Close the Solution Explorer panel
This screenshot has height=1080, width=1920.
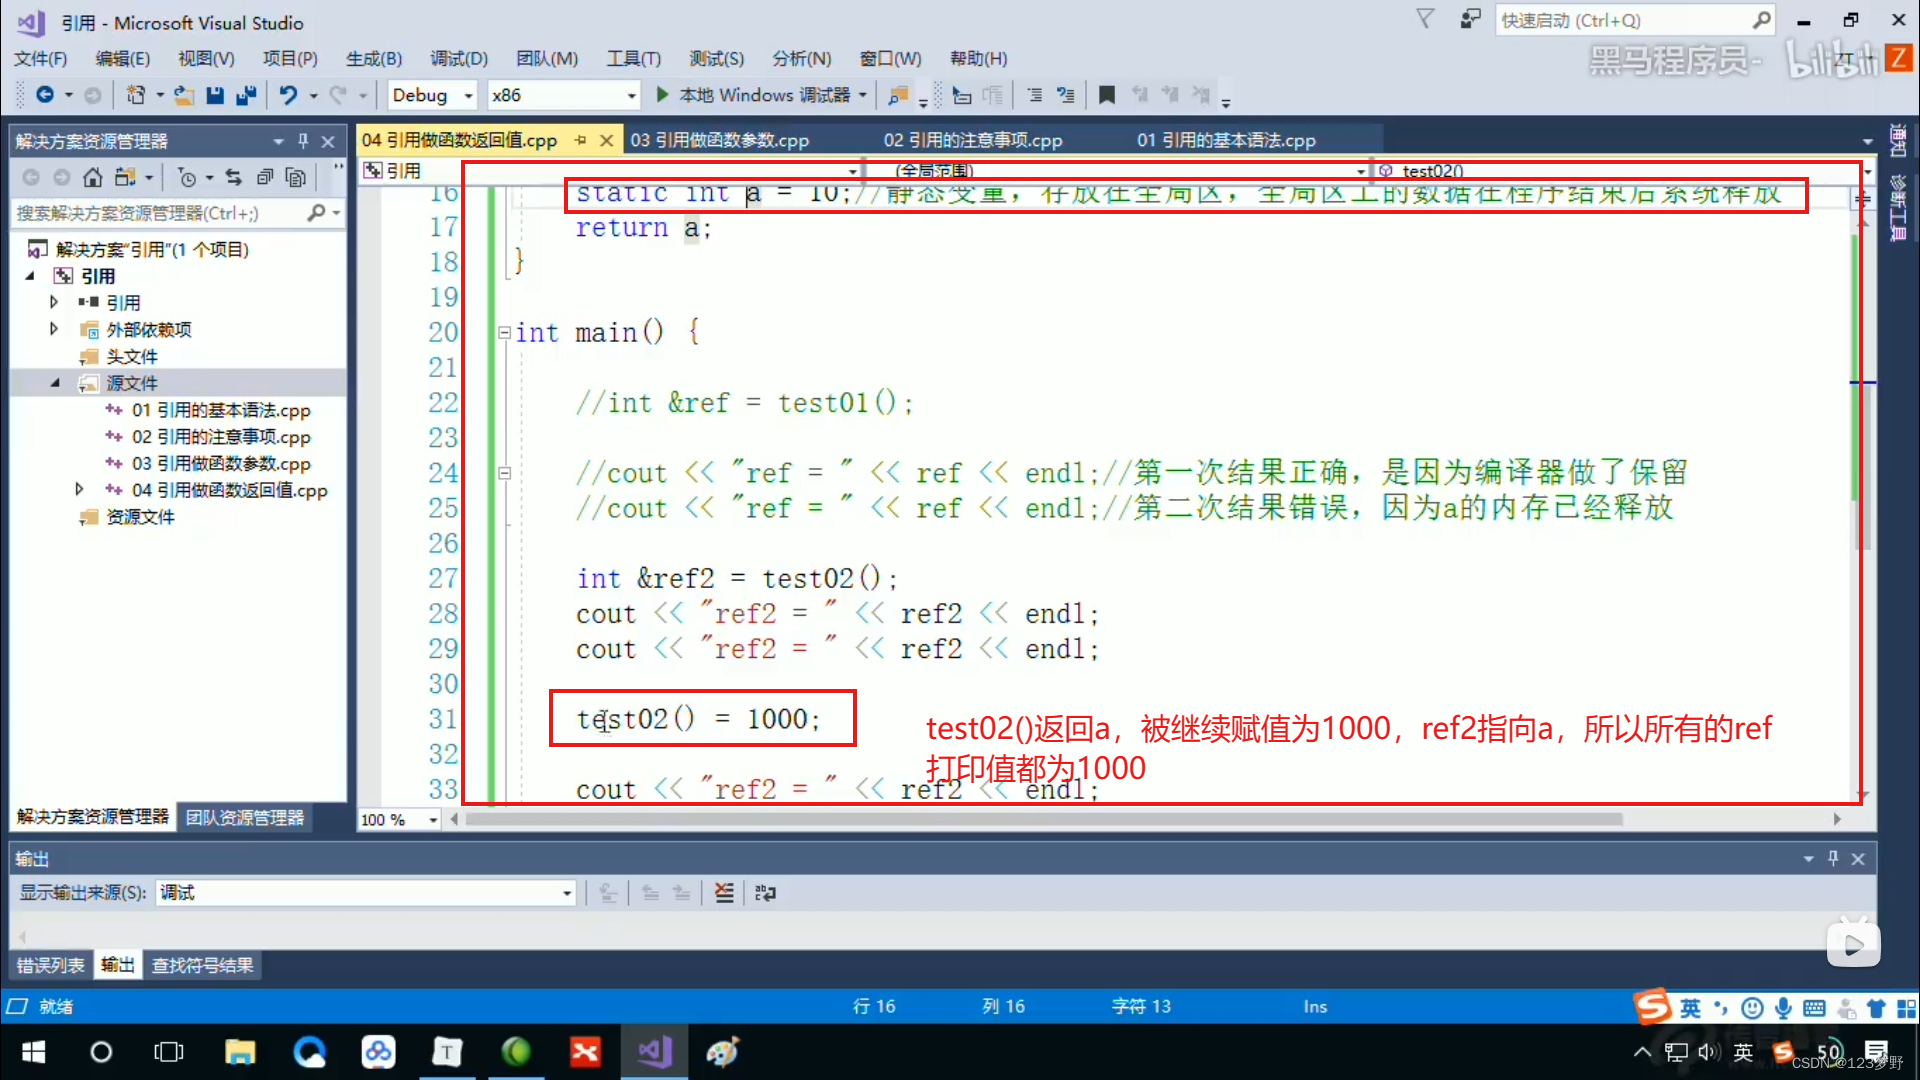[328, 141]
